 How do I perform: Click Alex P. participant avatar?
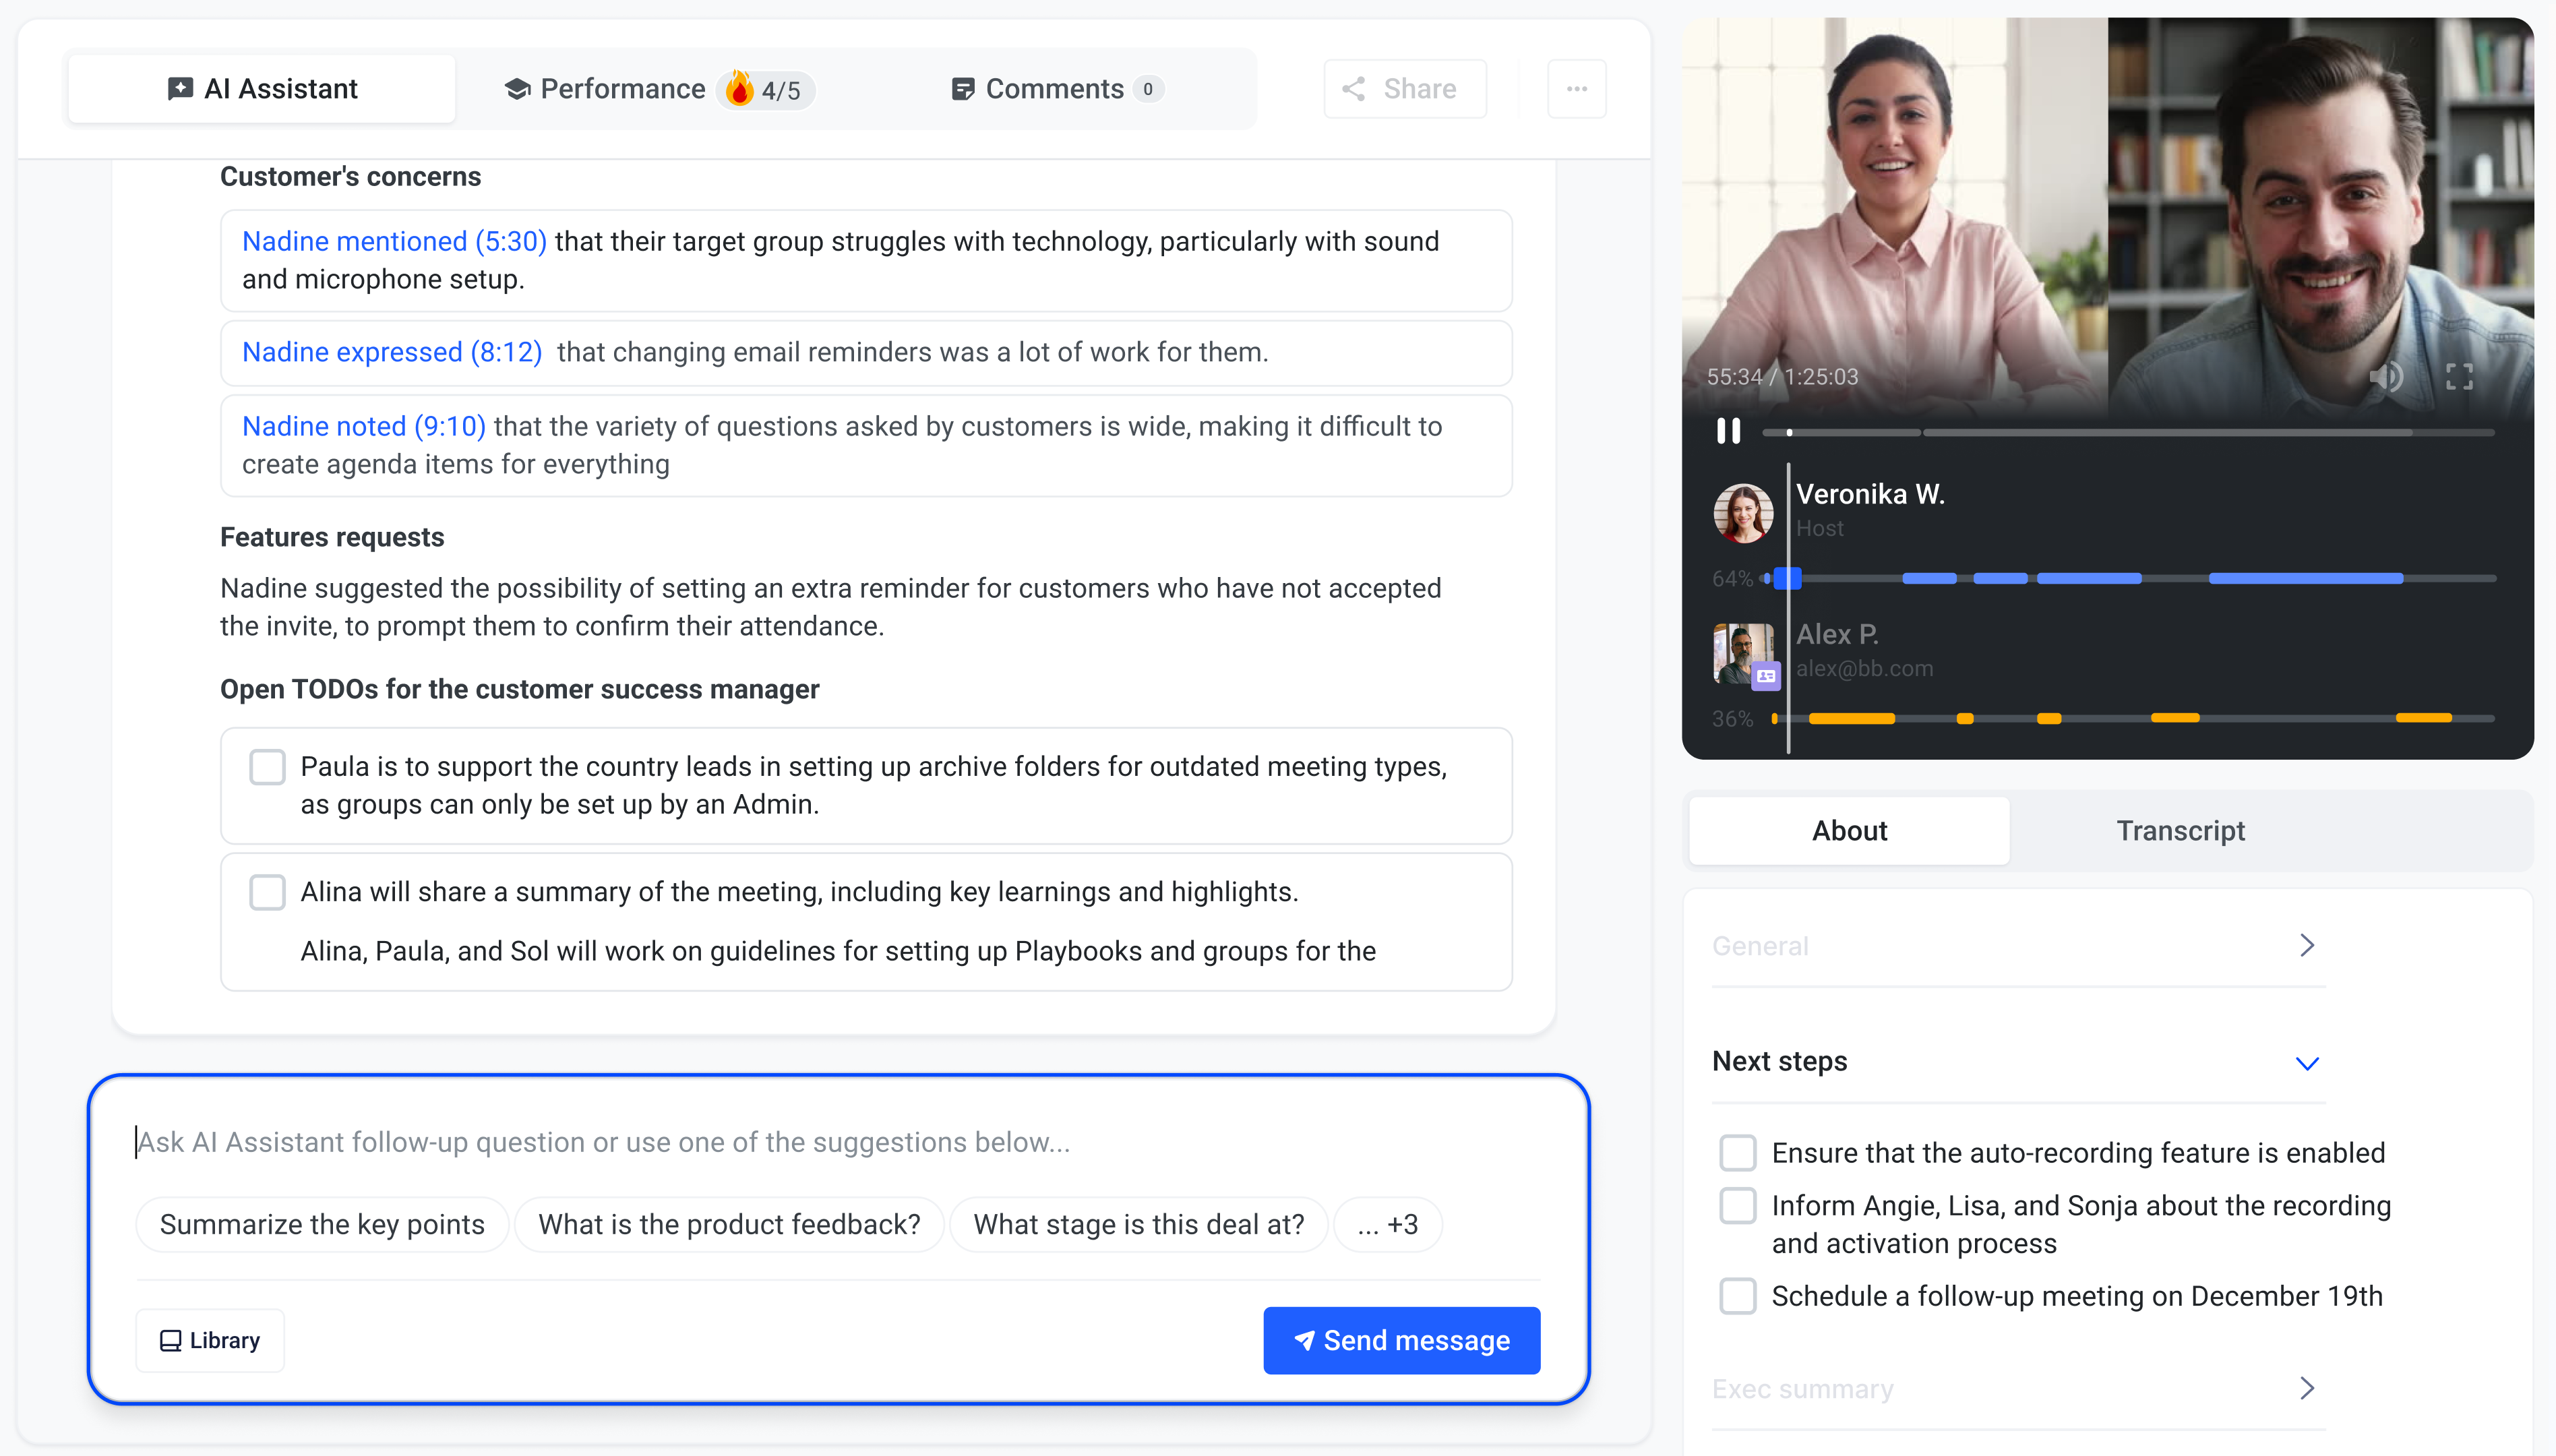[x=1743, y=653]
